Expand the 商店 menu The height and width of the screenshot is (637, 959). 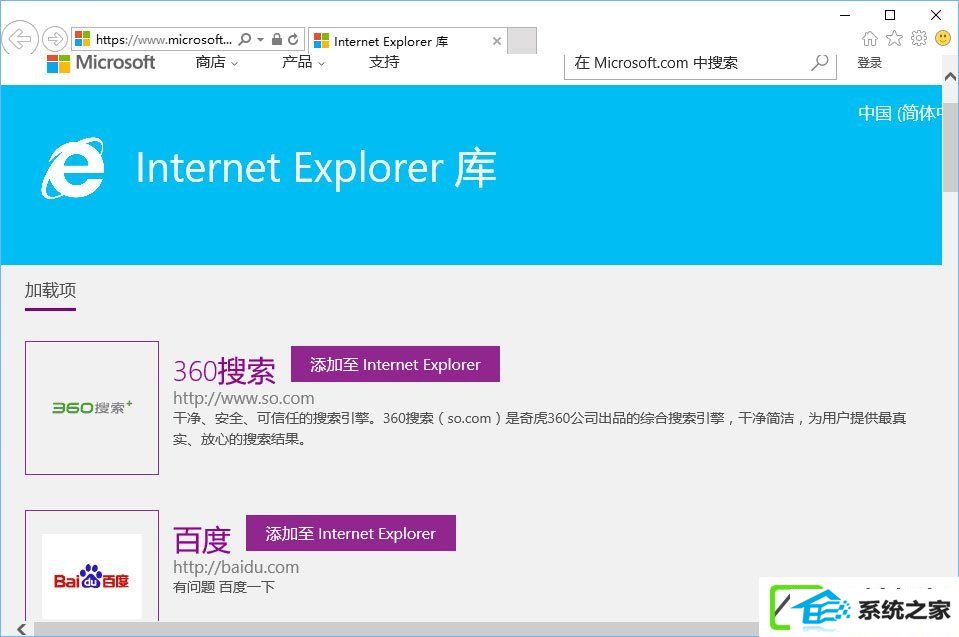coord(217,62)
